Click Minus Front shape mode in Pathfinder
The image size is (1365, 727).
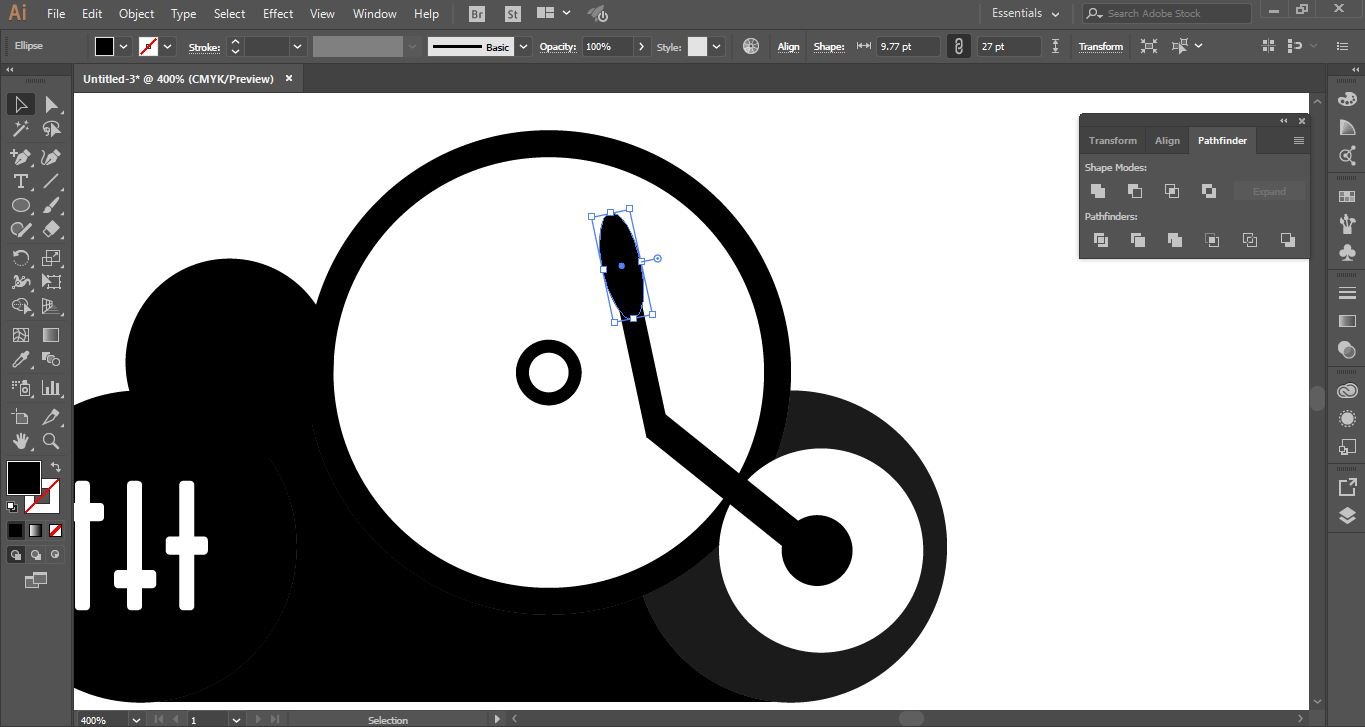(x=1135, y=191)
